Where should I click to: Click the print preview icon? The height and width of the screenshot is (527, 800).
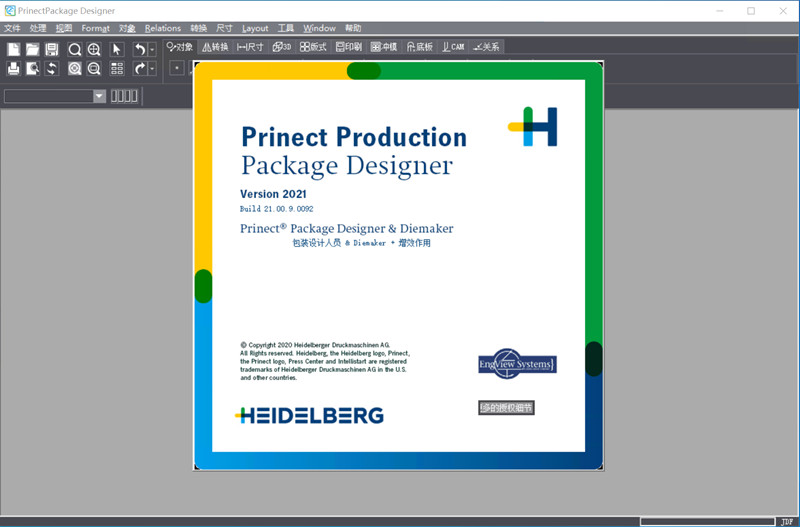(33, 68)
